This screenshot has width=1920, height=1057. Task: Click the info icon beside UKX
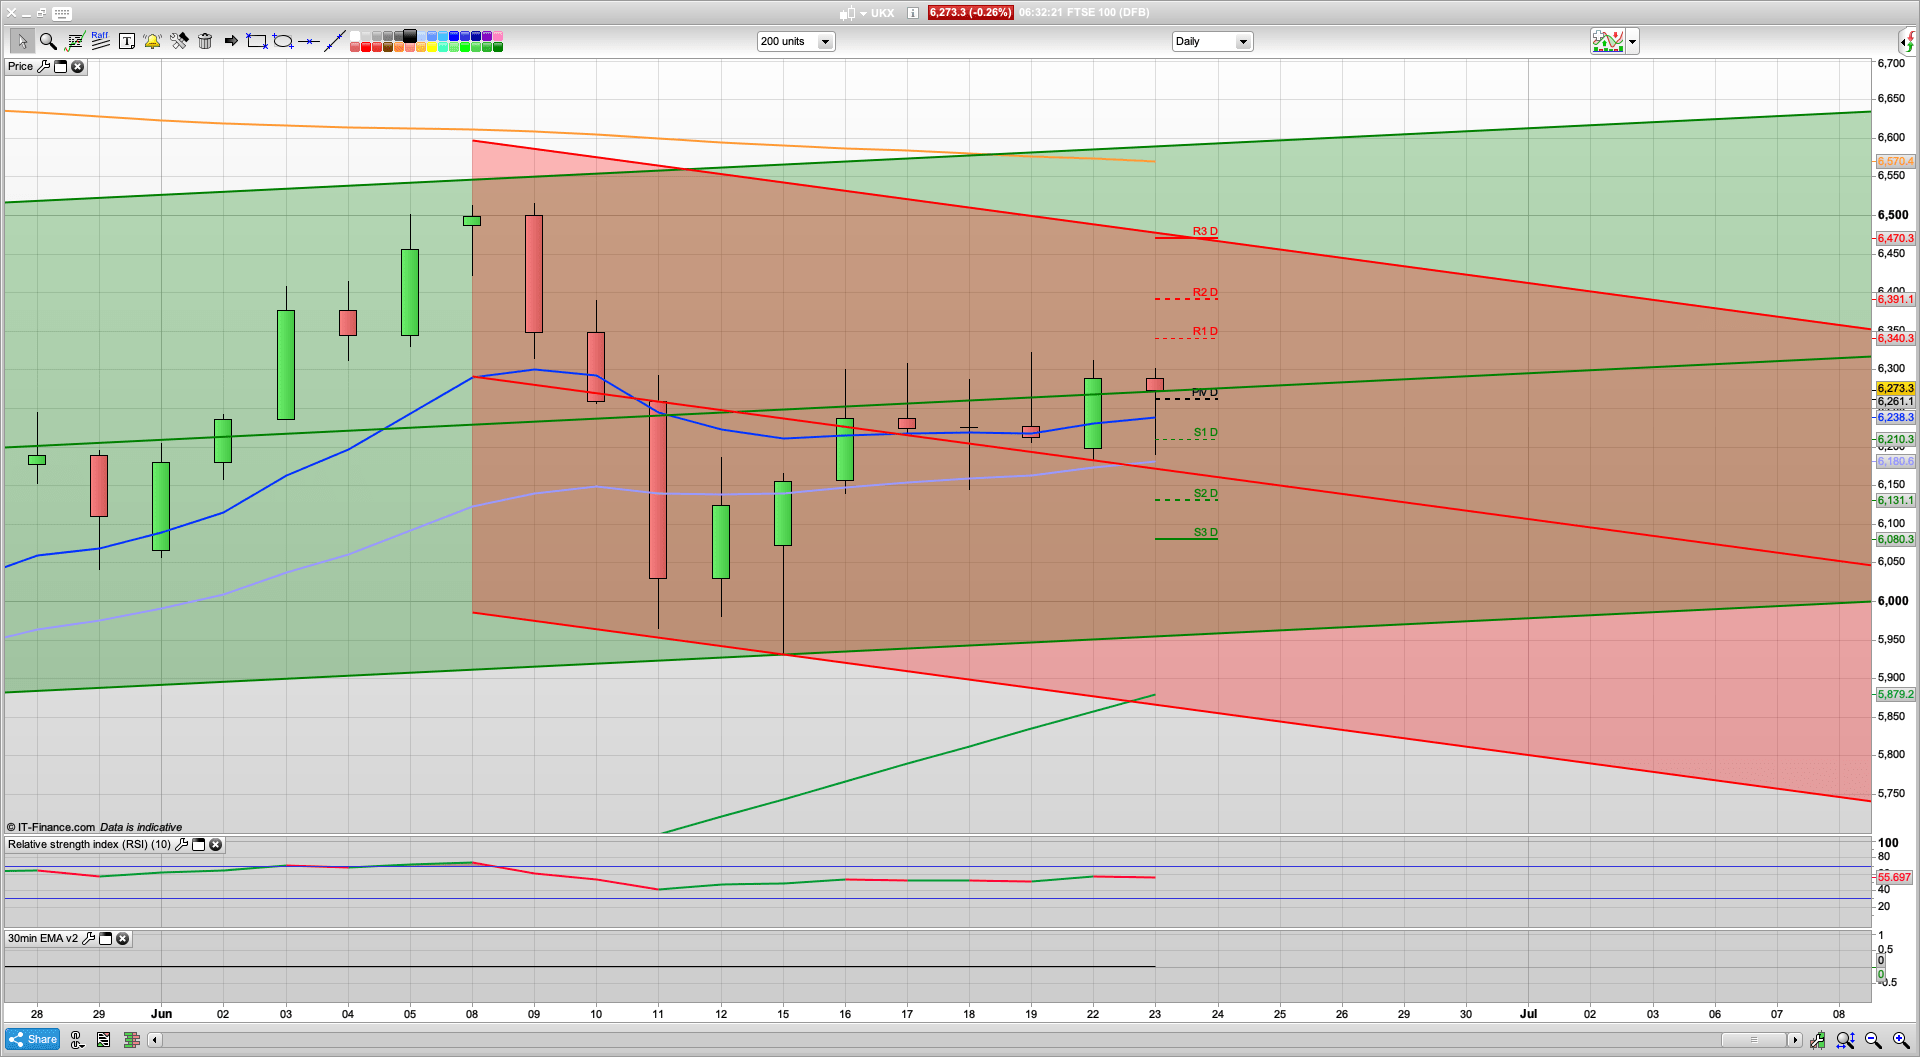point(913,13)
